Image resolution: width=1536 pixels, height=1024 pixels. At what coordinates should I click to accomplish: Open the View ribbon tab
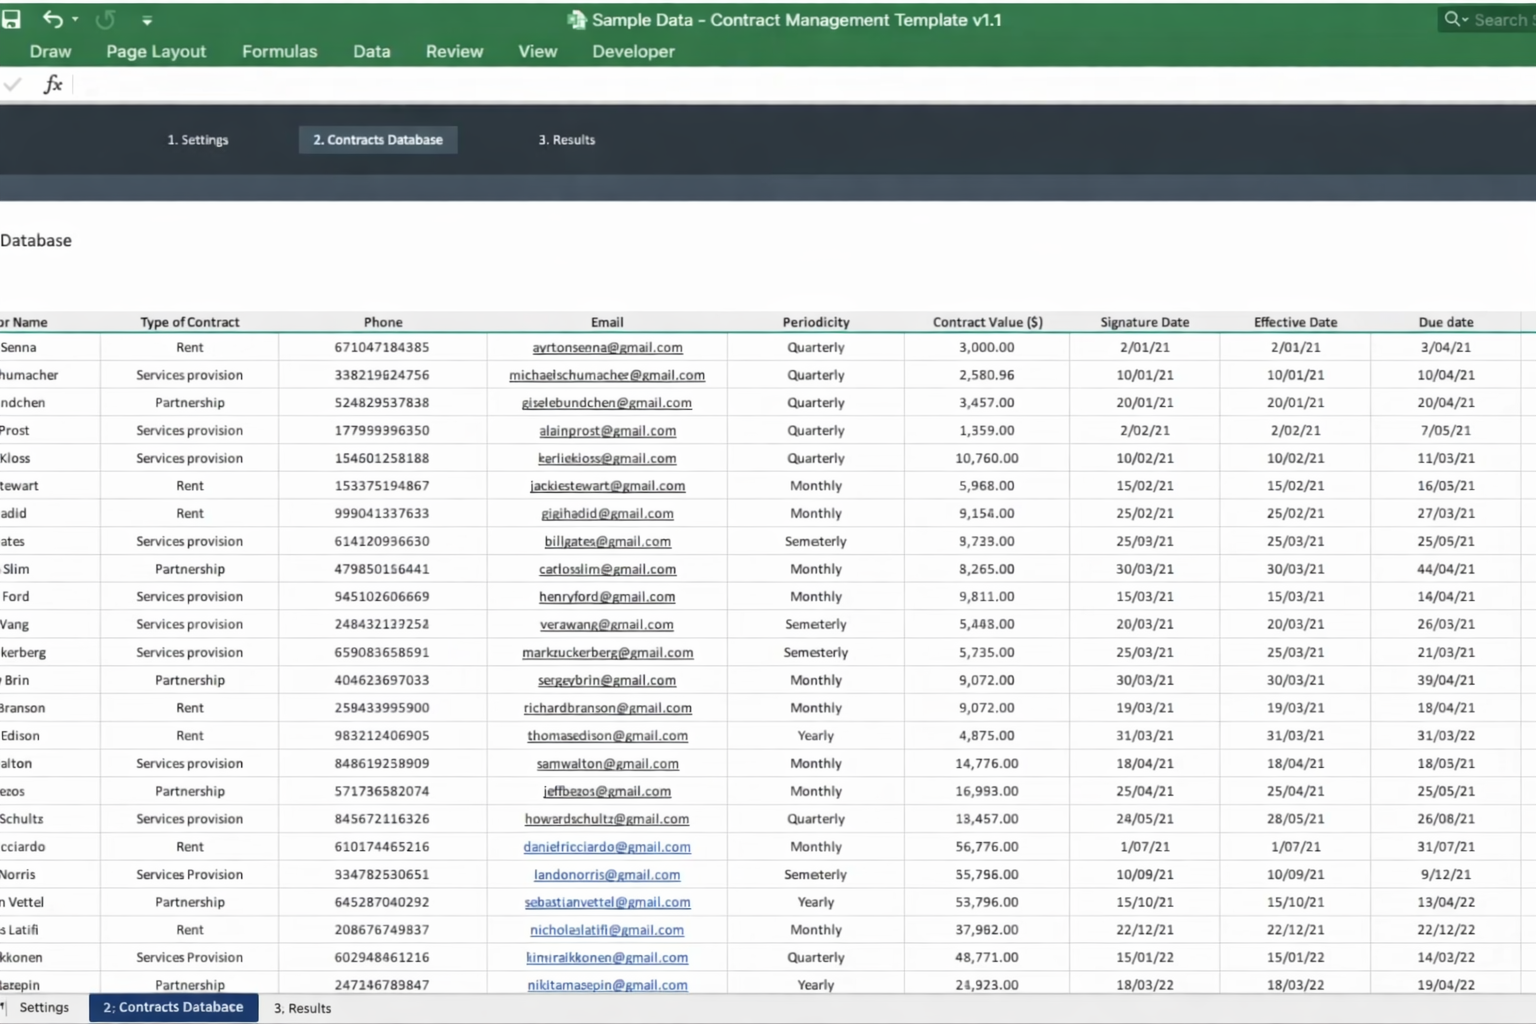pyautogui.click(x=537, y=51)
